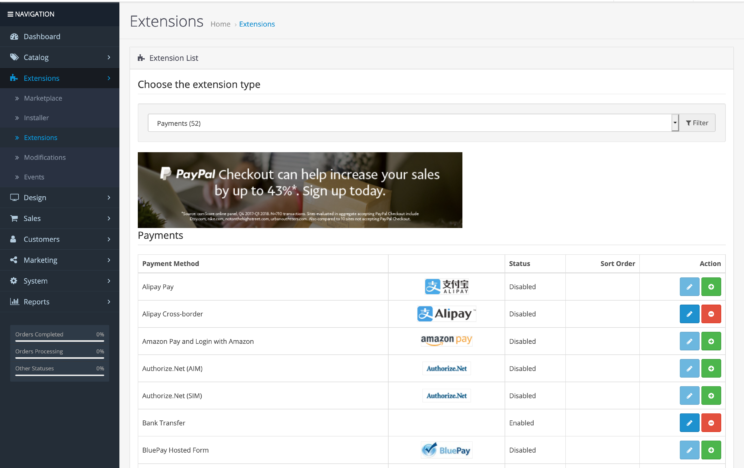Install Authorize.Net (AIM) extension
744x468 pixels.
[x=711, y=368]
